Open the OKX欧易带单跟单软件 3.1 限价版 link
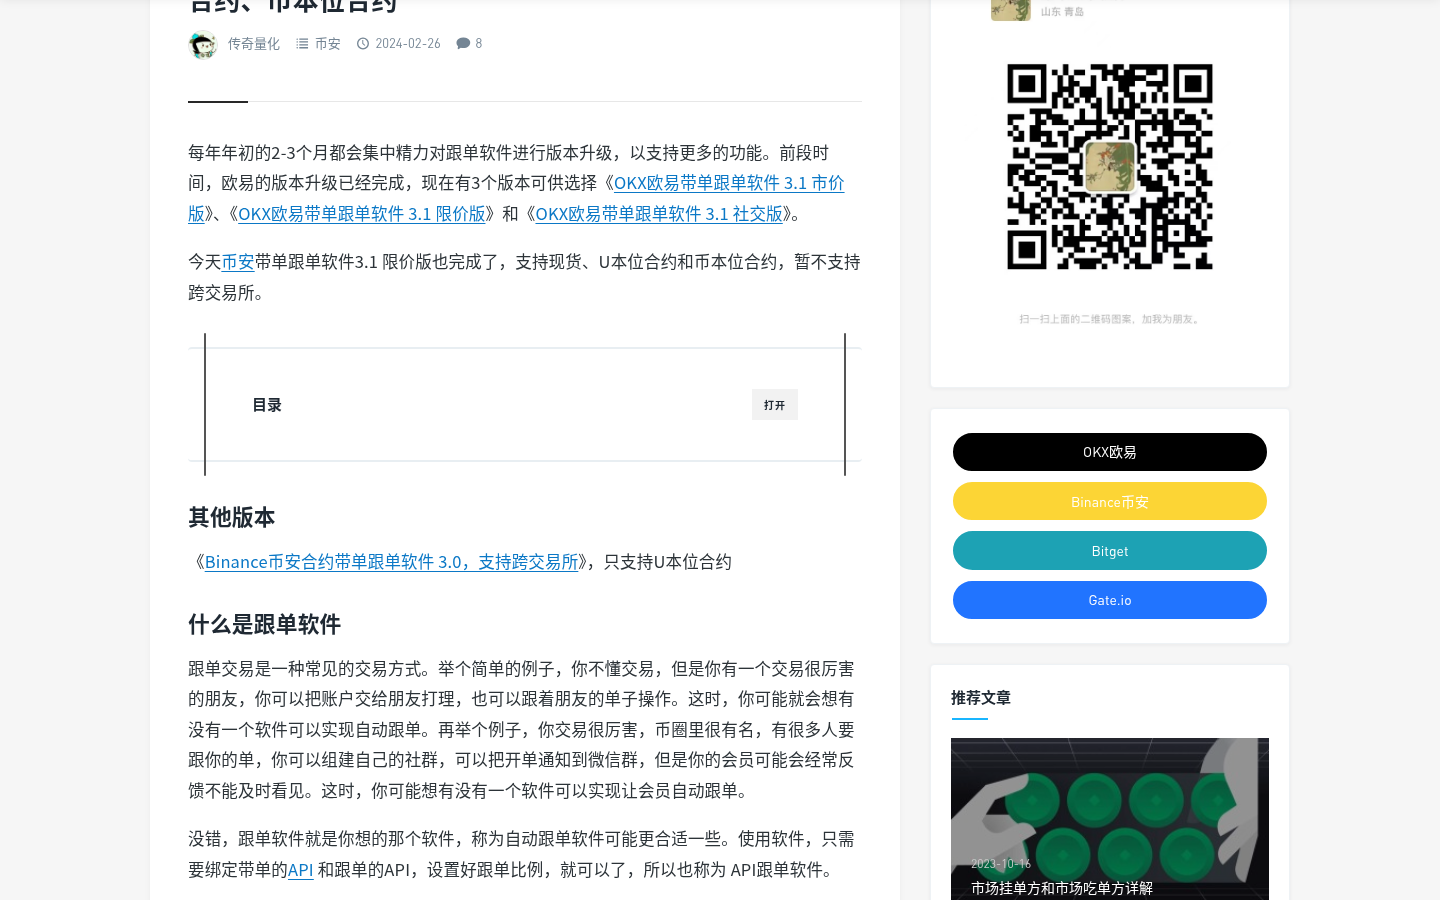This screenshot has width=1440, height=900. (362, 214)
